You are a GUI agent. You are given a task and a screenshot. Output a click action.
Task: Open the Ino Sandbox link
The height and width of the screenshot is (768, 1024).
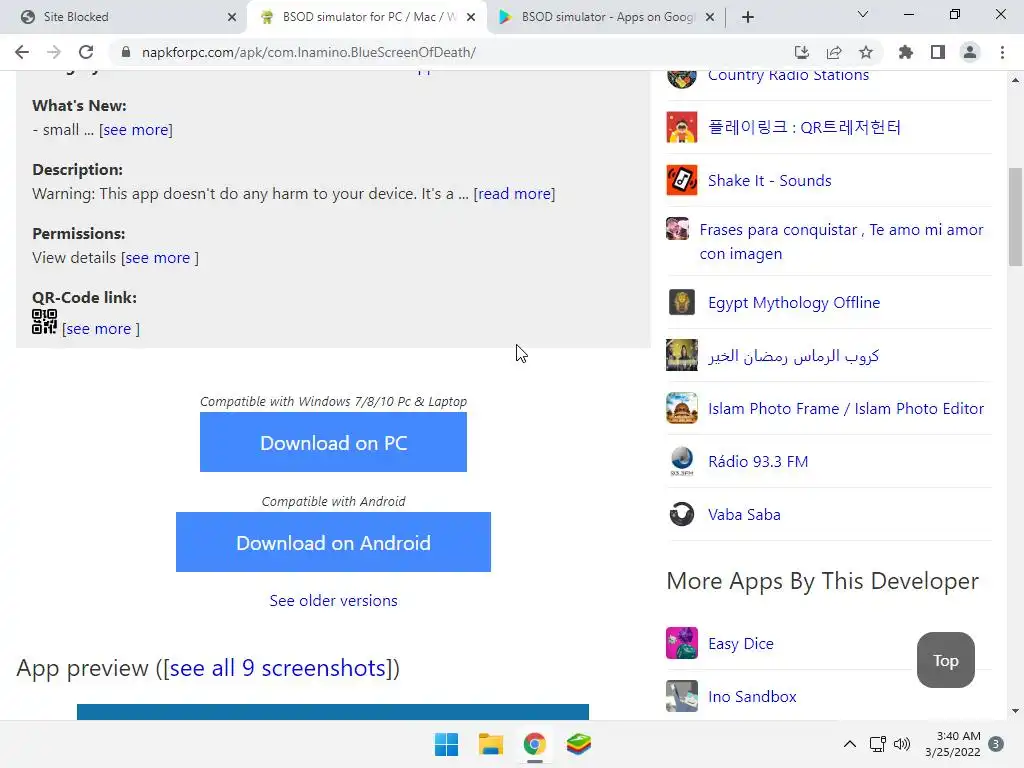coord(752,697)
